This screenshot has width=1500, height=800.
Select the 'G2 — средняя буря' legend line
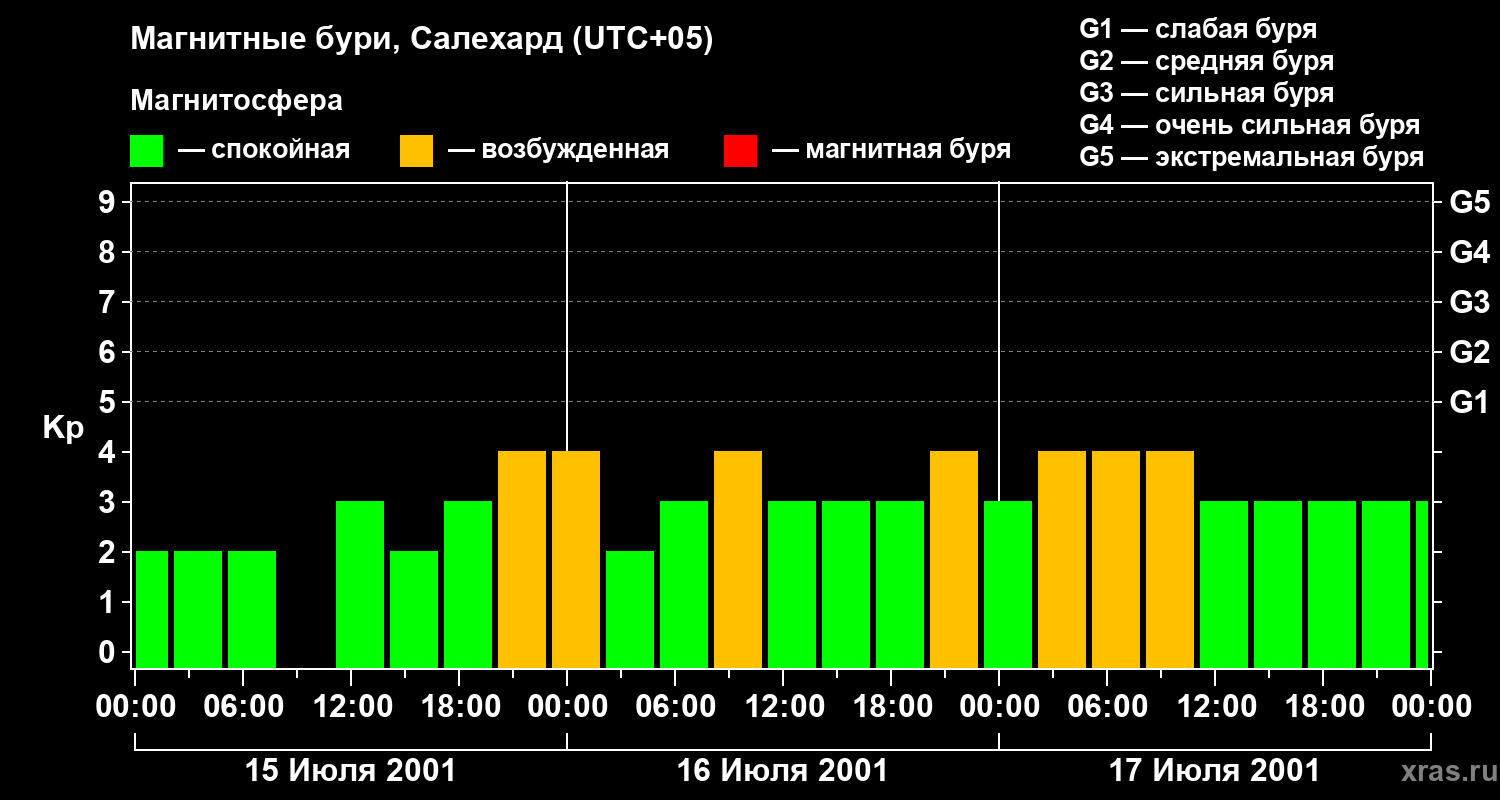(1206, 61)
